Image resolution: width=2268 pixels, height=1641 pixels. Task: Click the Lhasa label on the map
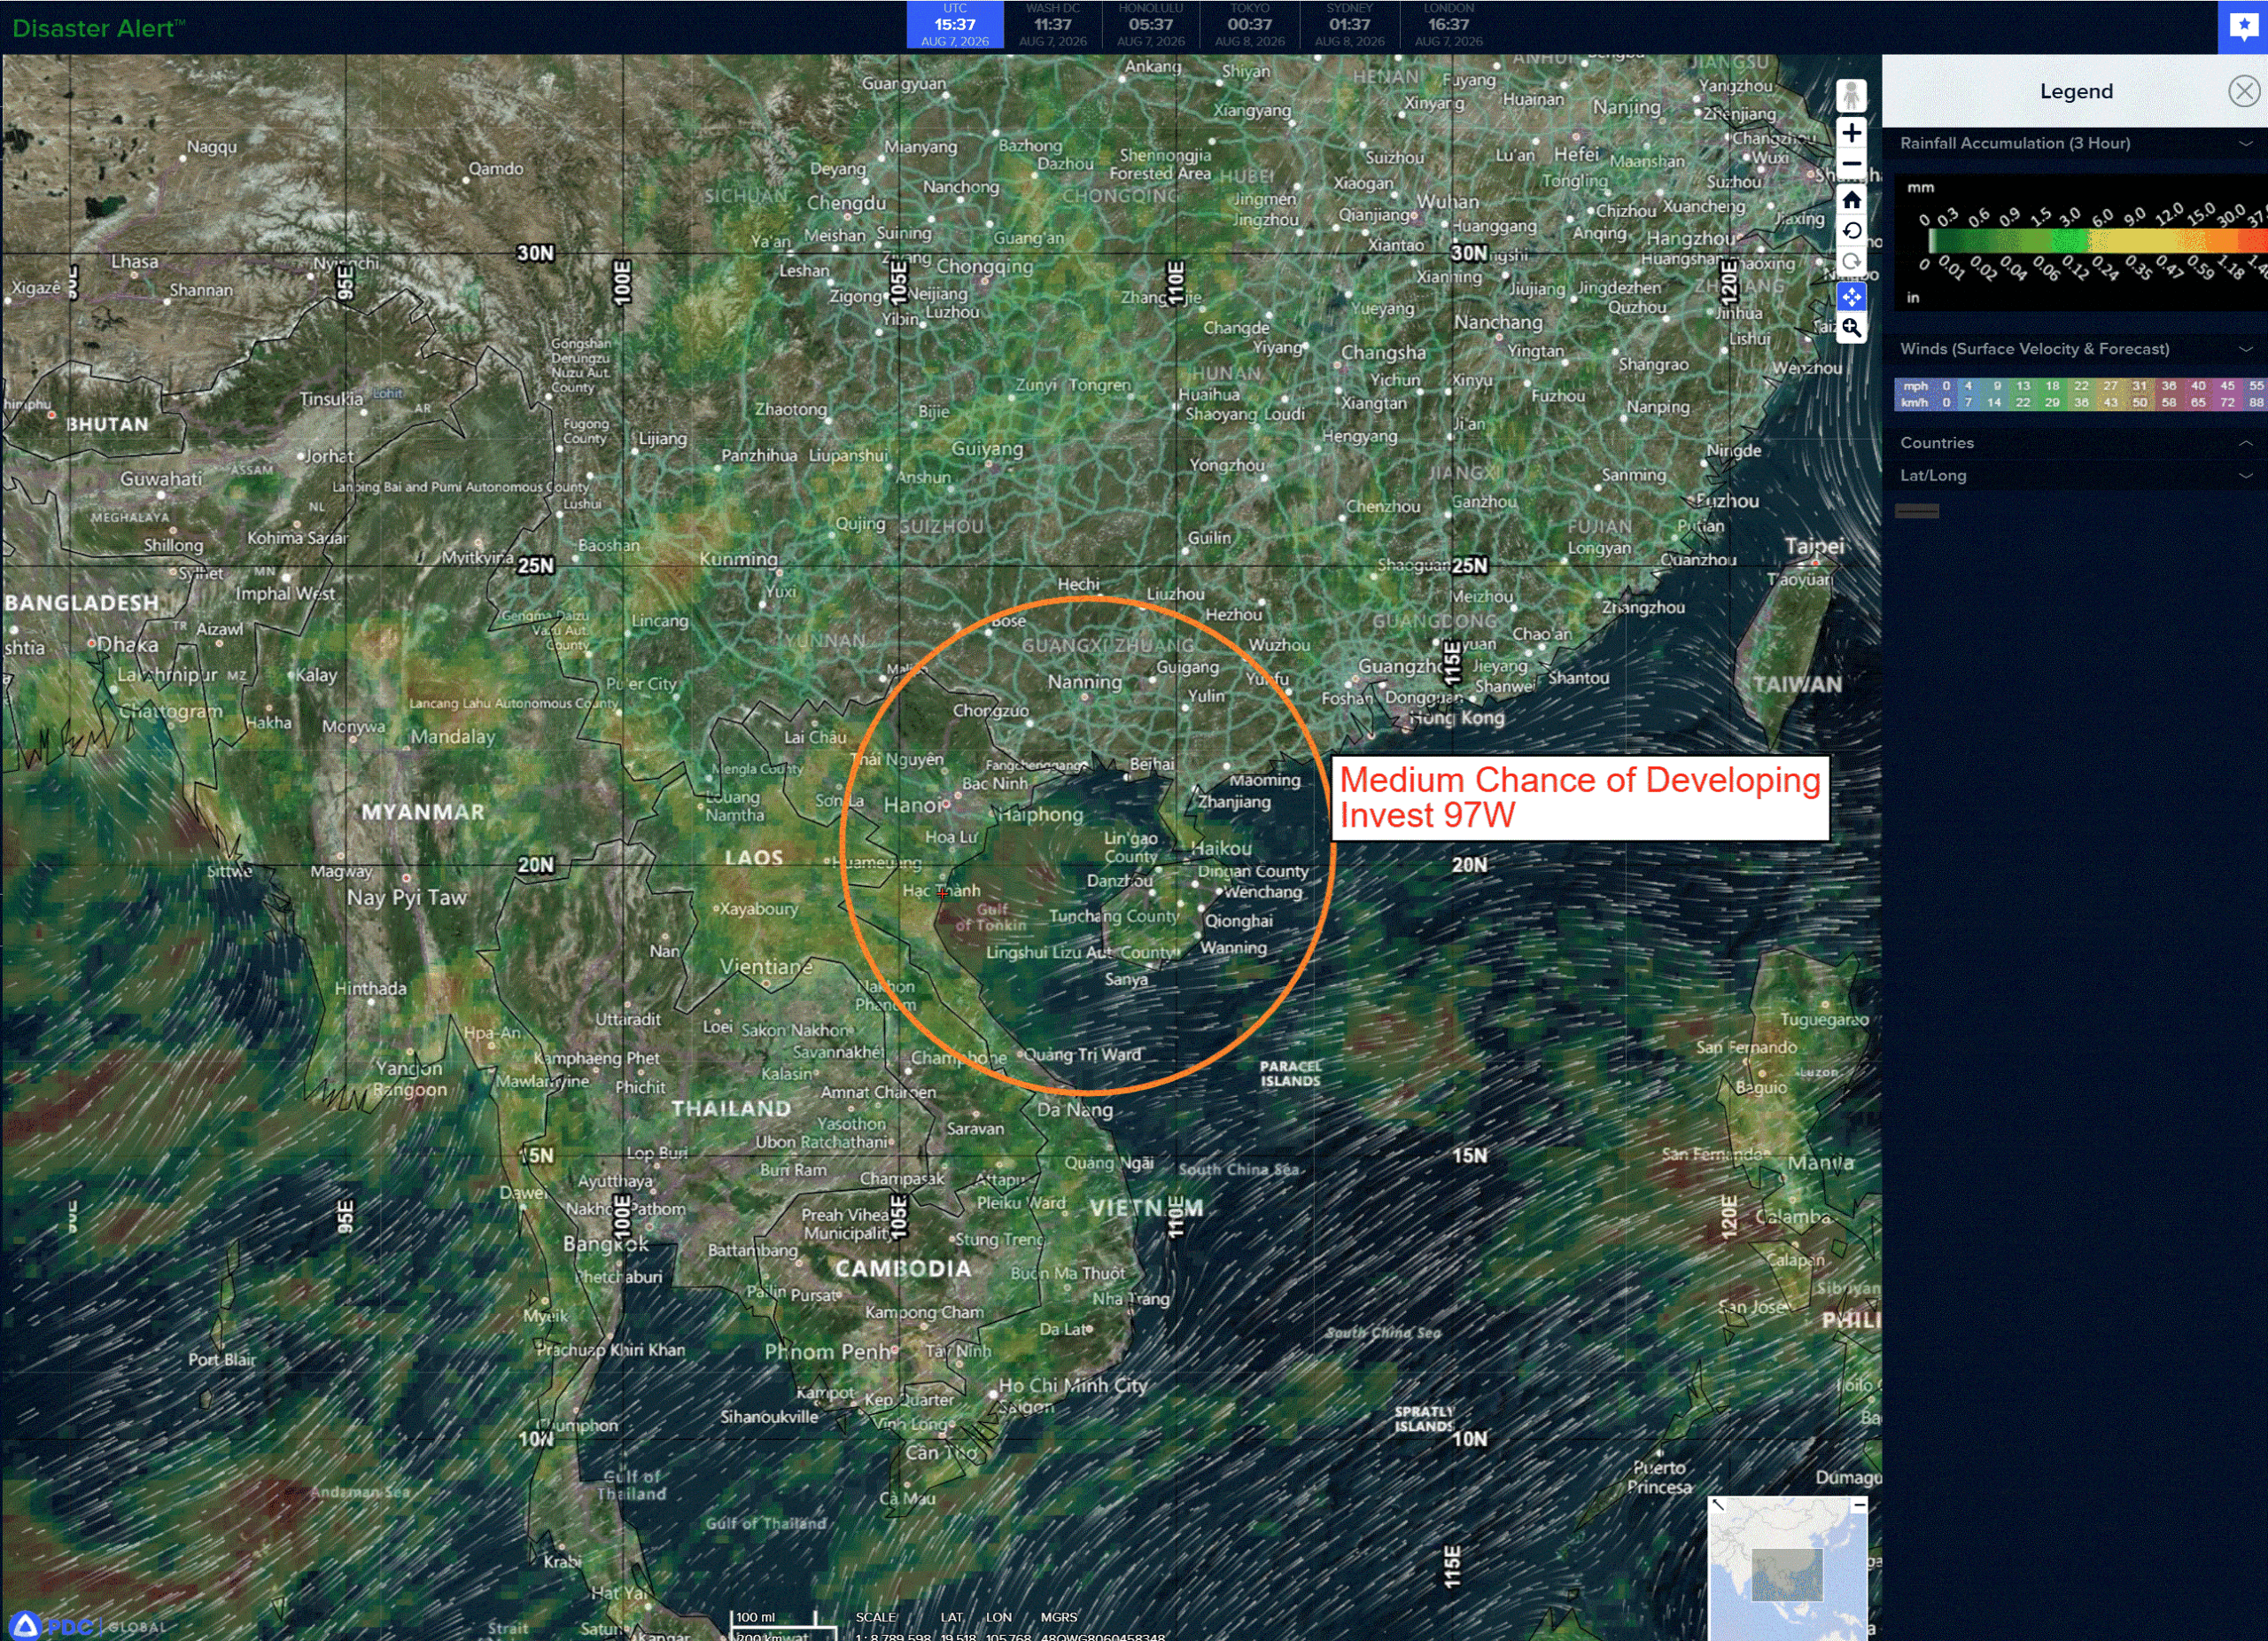click(135, 262)
